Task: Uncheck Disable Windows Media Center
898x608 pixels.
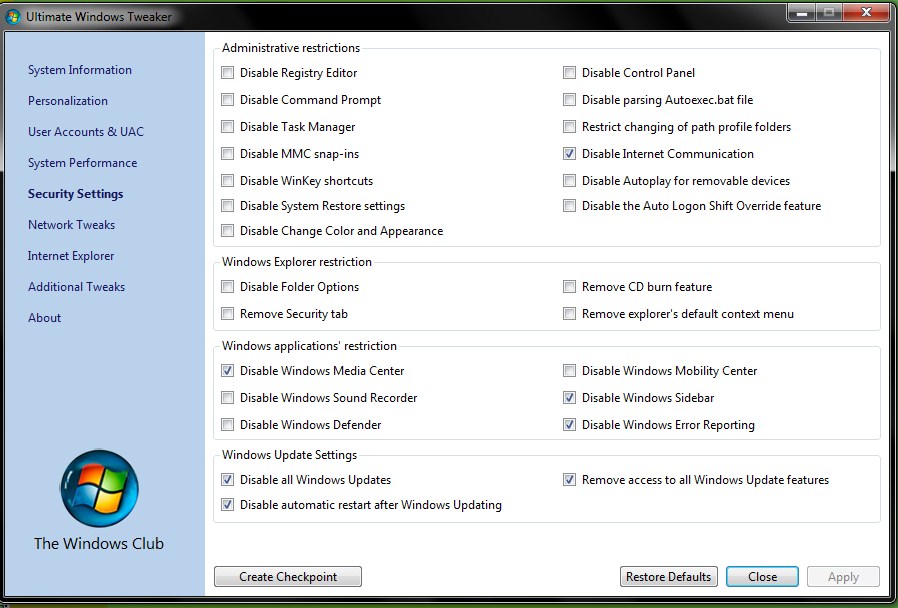Action: [x=227, y=370]
